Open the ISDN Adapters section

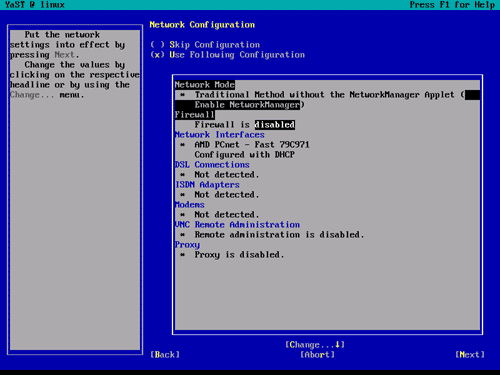click(207, 185)
